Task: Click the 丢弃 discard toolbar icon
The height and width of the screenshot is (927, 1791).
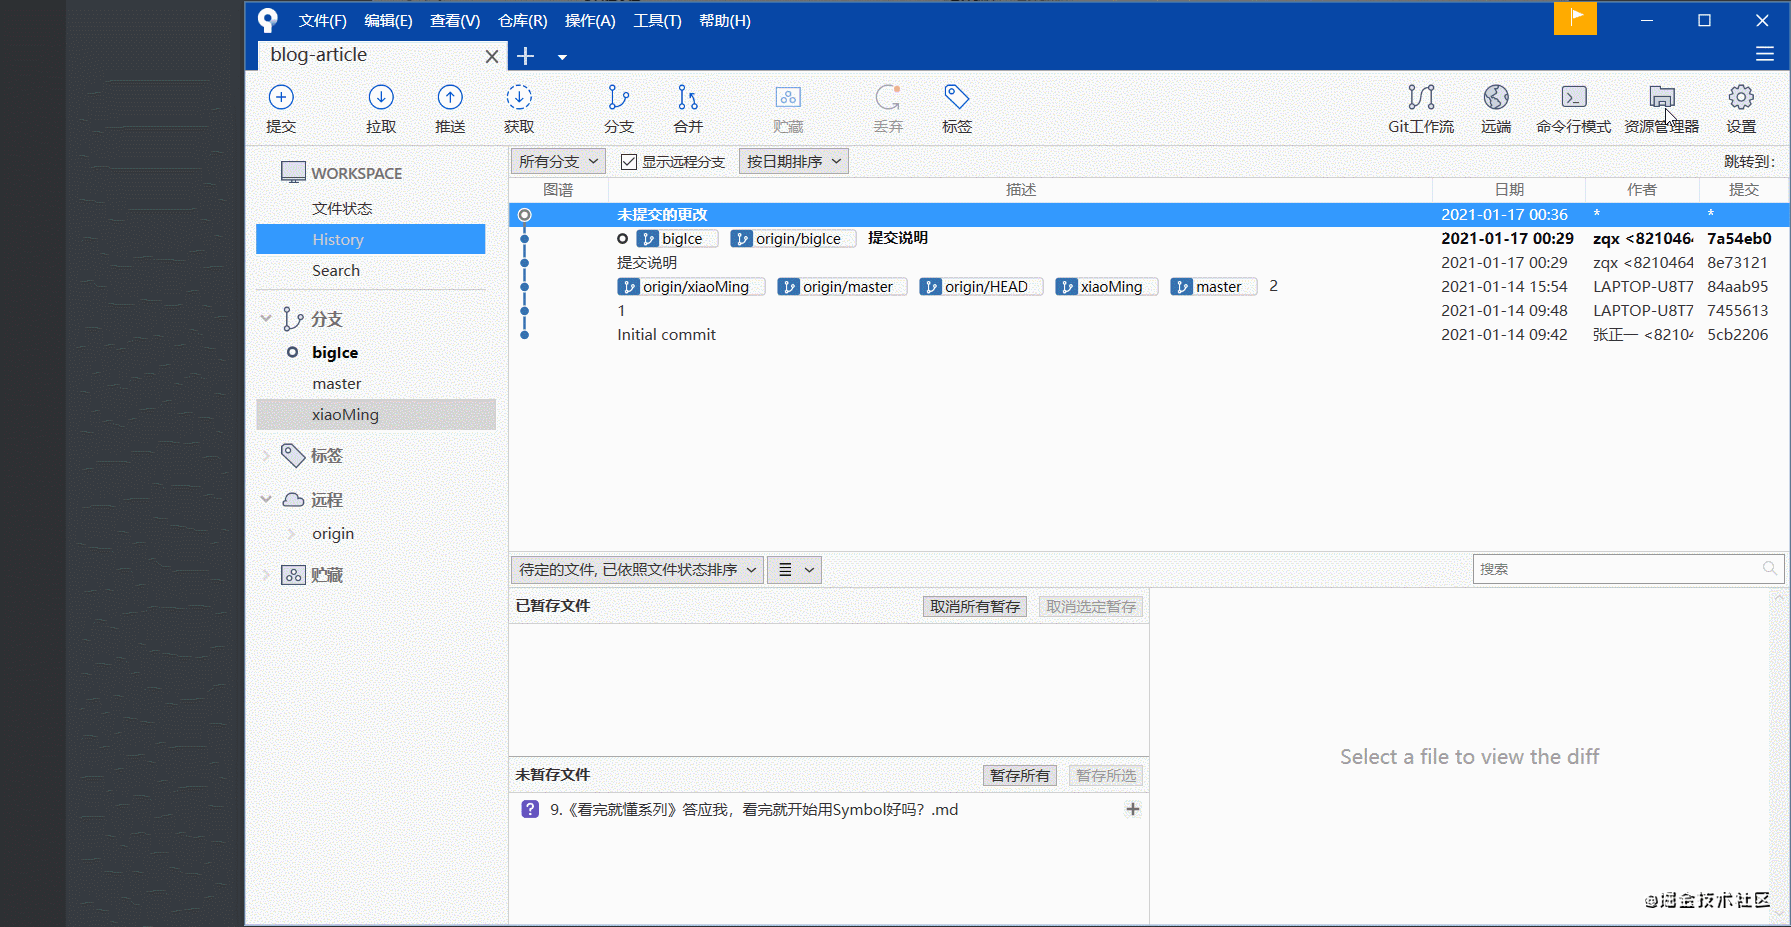Action: [x=888, y=97]
